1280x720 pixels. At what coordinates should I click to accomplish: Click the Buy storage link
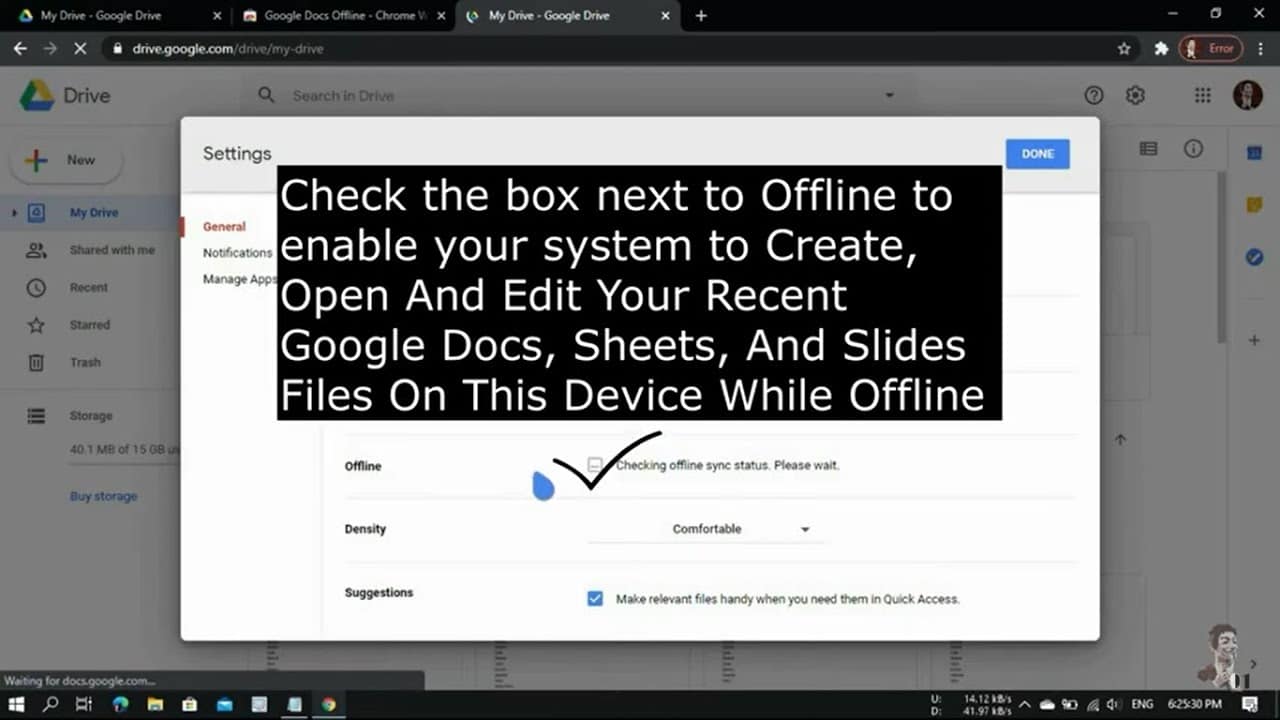click(x=103, y=496)
